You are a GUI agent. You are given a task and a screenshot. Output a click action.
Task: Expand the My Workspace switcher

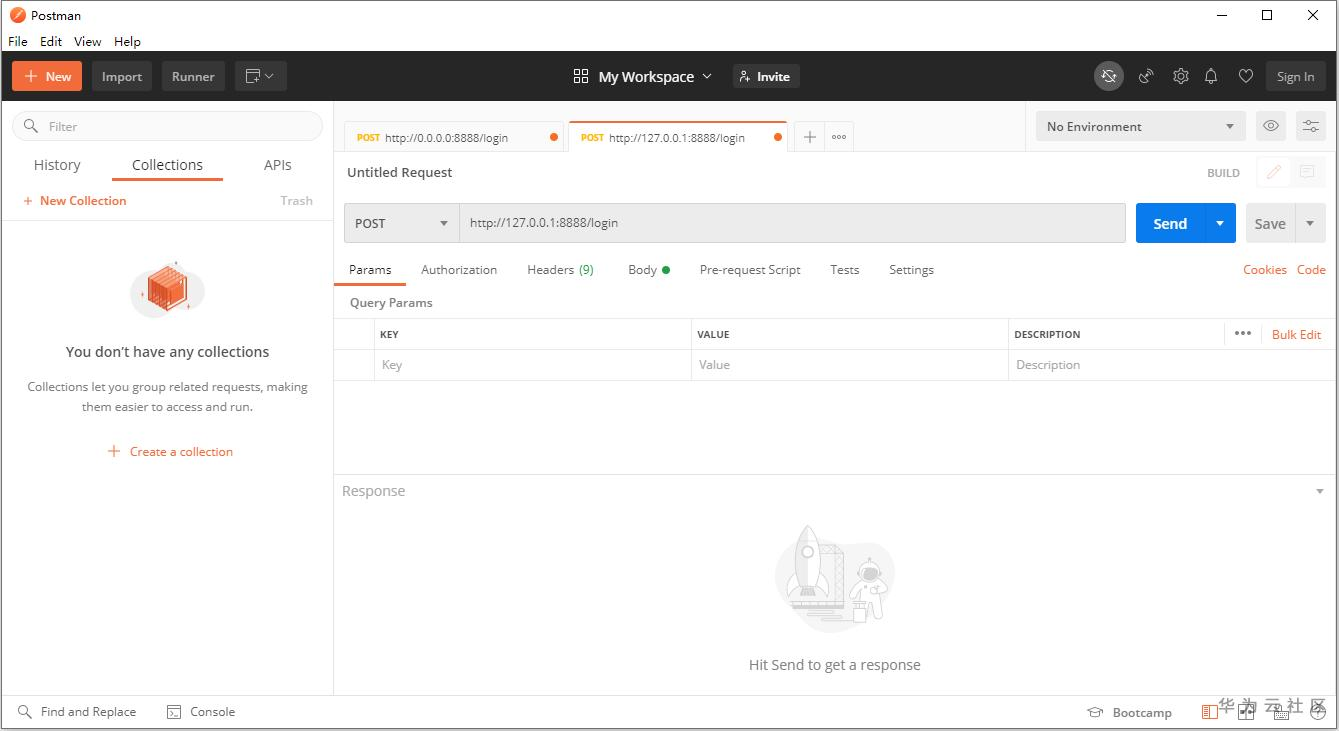point(643,77)
